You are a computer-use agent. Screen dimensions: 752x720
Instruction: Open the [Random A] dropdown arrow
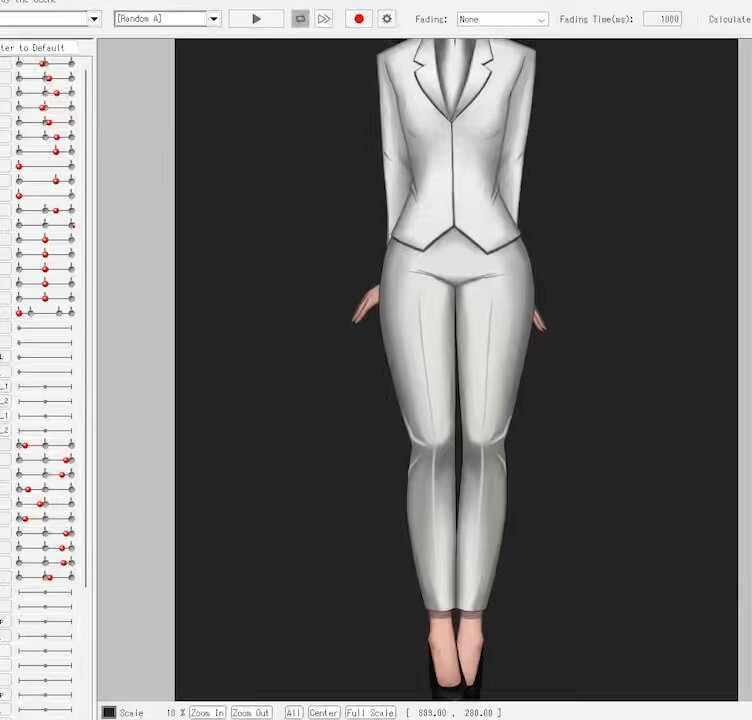click(x=214, y=19)
